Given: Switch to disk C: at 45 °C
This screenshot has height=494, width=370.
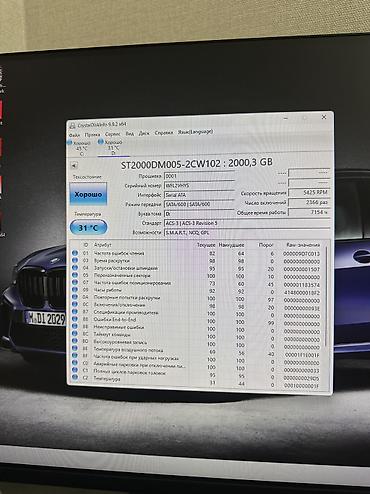Looking at the screenshot, I should (x=79, y=149).
